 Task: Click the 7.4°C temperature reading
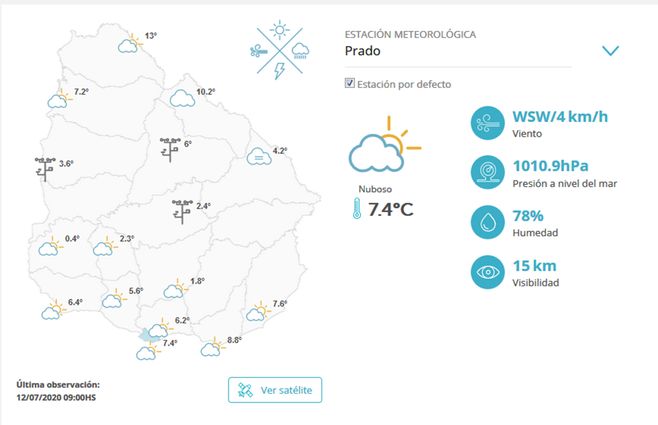coord(390,209)
